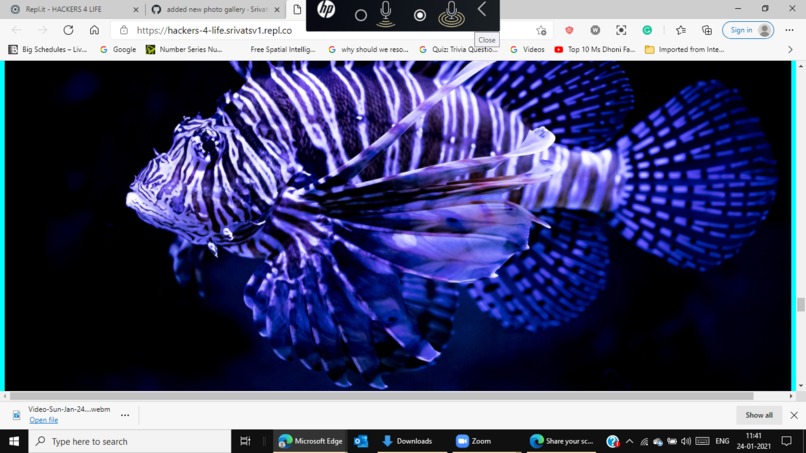Close the downloads bar
Image resolution: width=806 pixels, height=453 pixels.
coord(794,415)
